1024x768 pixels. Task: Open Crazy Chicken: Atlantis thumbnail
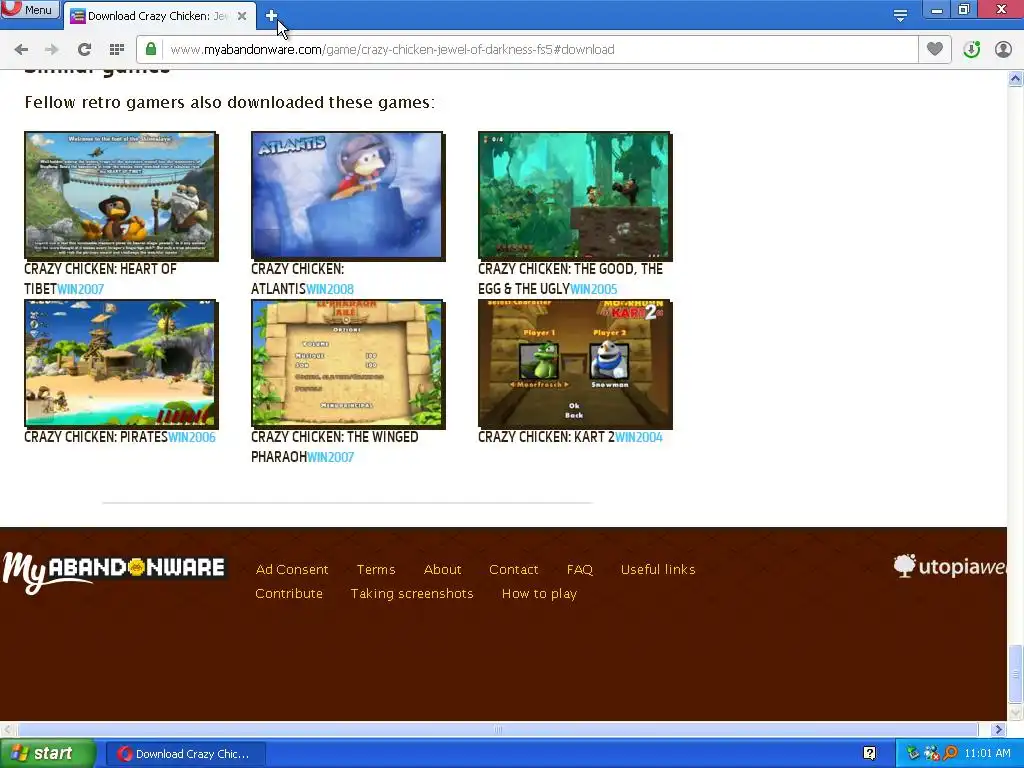(348, 196)
